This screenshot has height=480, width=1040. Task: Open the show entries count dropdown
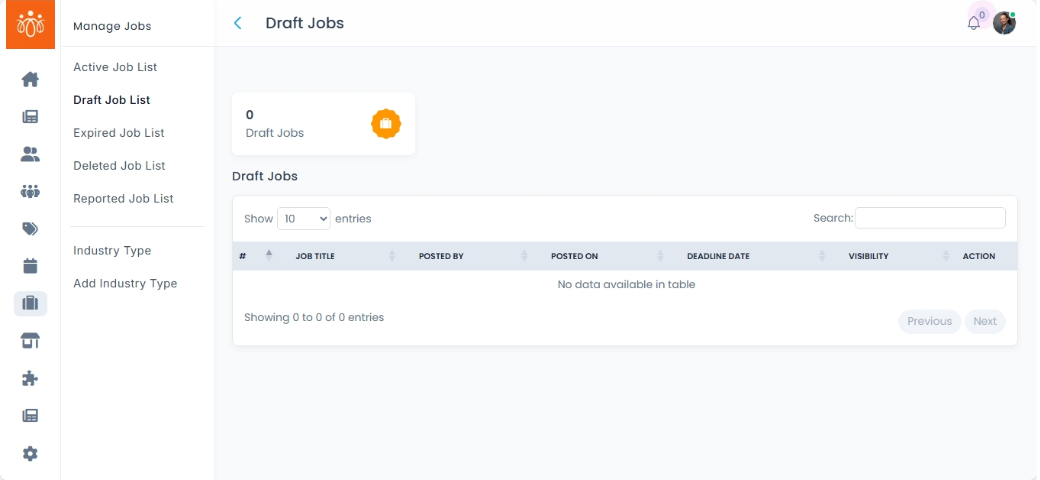point(303,218)
